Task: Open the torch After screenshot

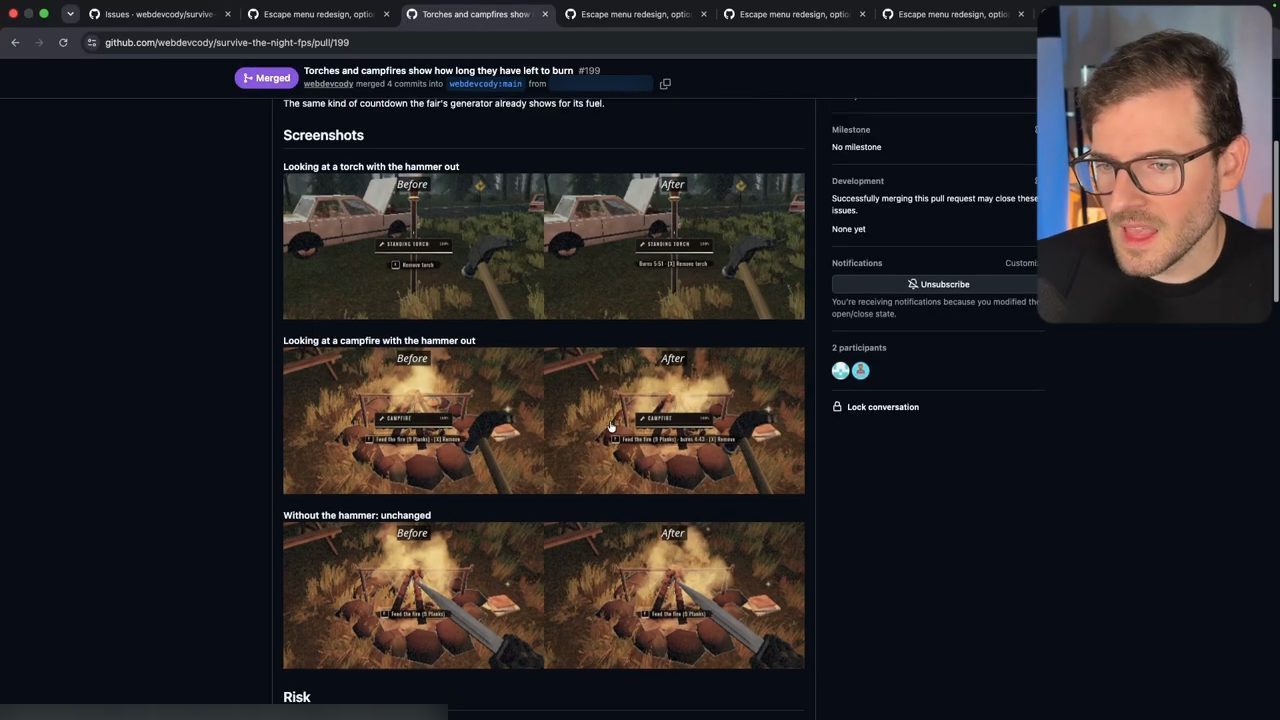Action: pyautogui.click(x=674, y=247)
